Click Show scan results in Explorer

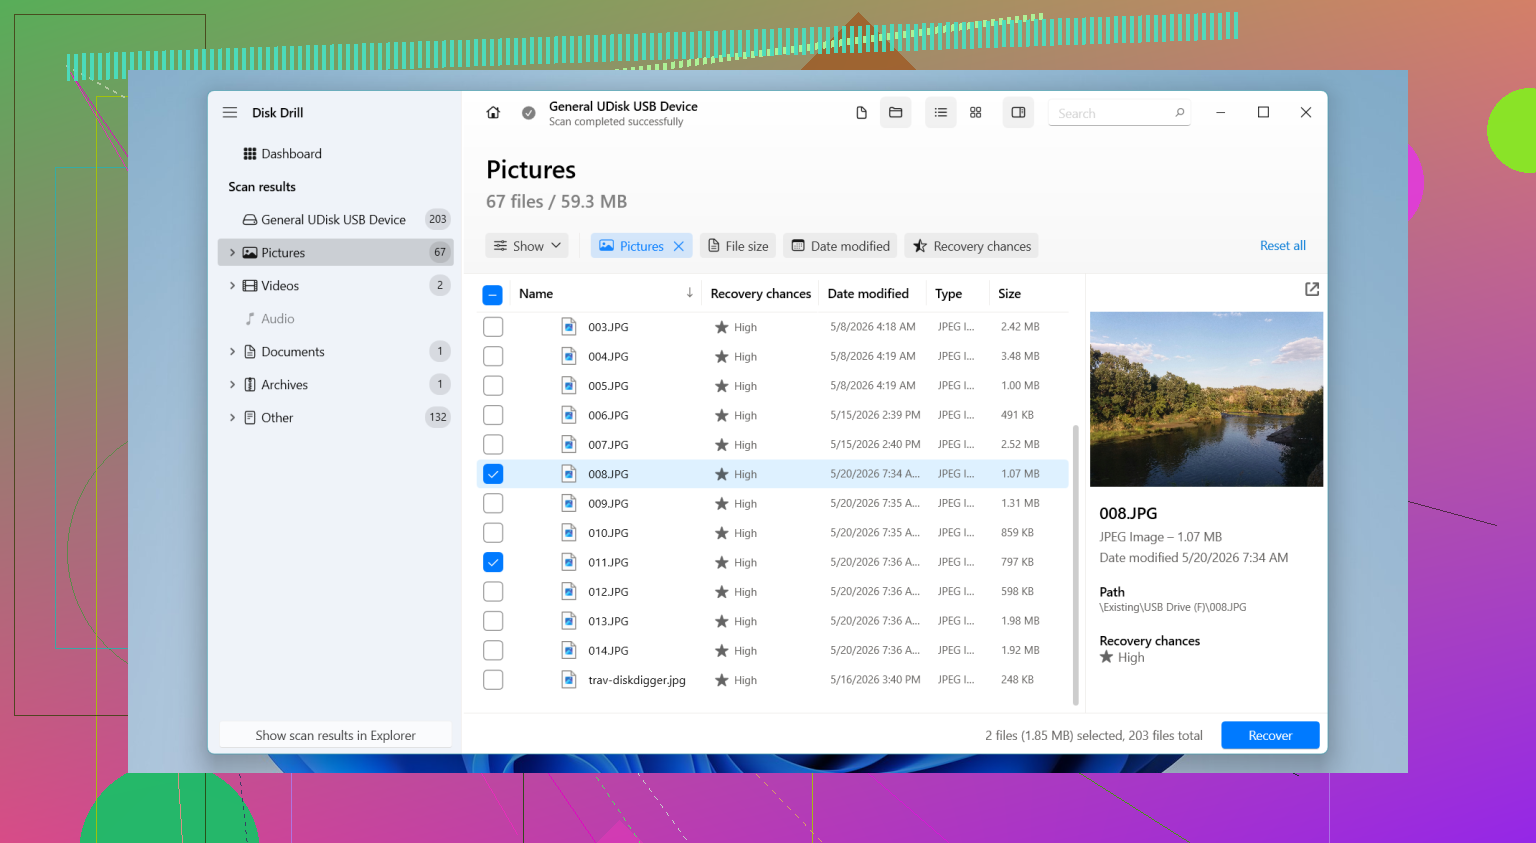point(335,735)
